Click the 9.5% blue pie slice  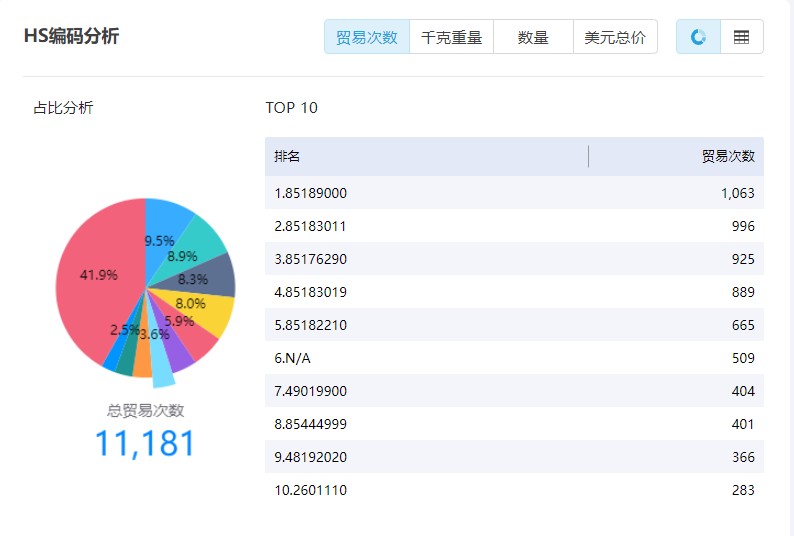click(x=162, y=228)
